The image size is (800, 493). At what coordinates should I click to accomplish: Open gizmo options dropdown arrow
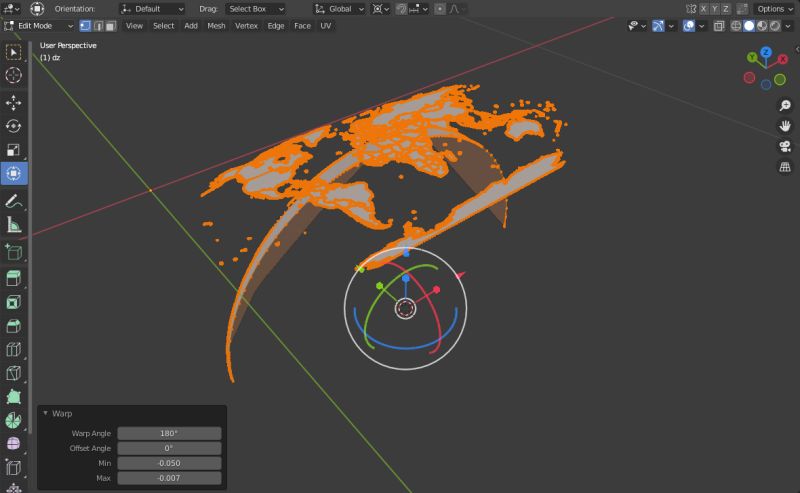point(671,26)
